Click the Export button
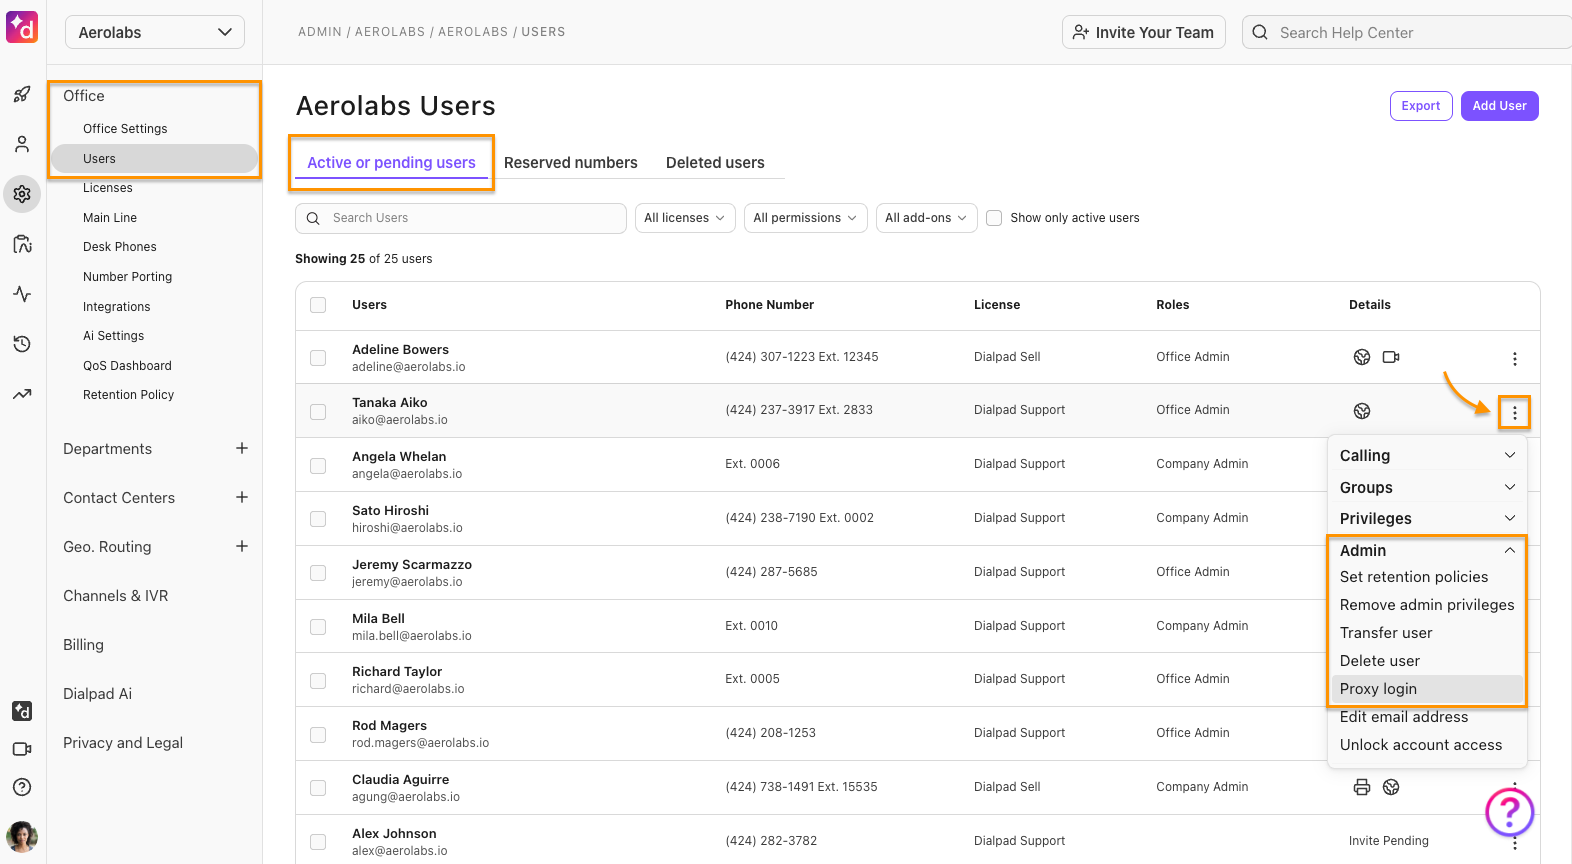The height and width of the screenshot is (864, 1572). coord(1421,106)
